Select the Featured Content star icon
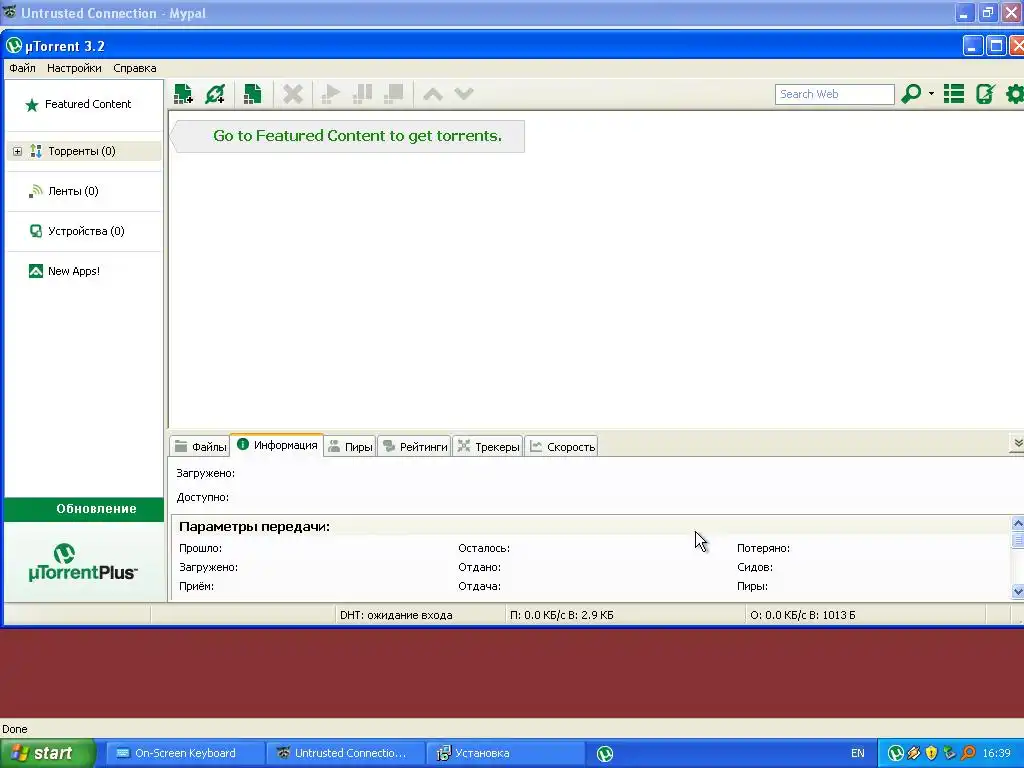 point(32,105)
